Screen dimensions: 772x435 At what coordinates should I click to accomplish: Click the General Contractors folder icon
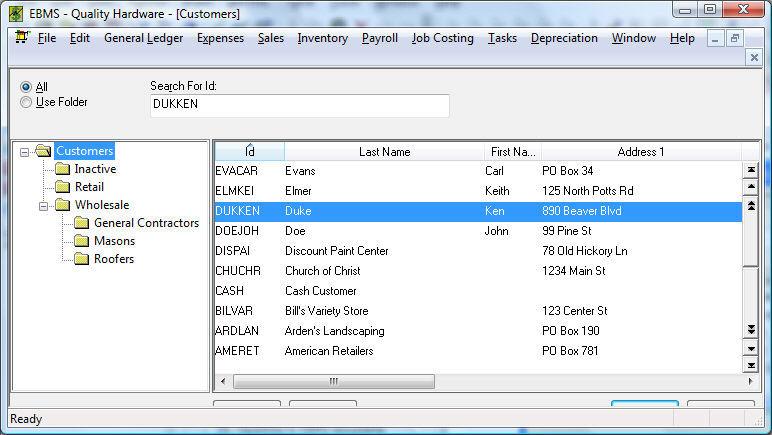[81, 223]
